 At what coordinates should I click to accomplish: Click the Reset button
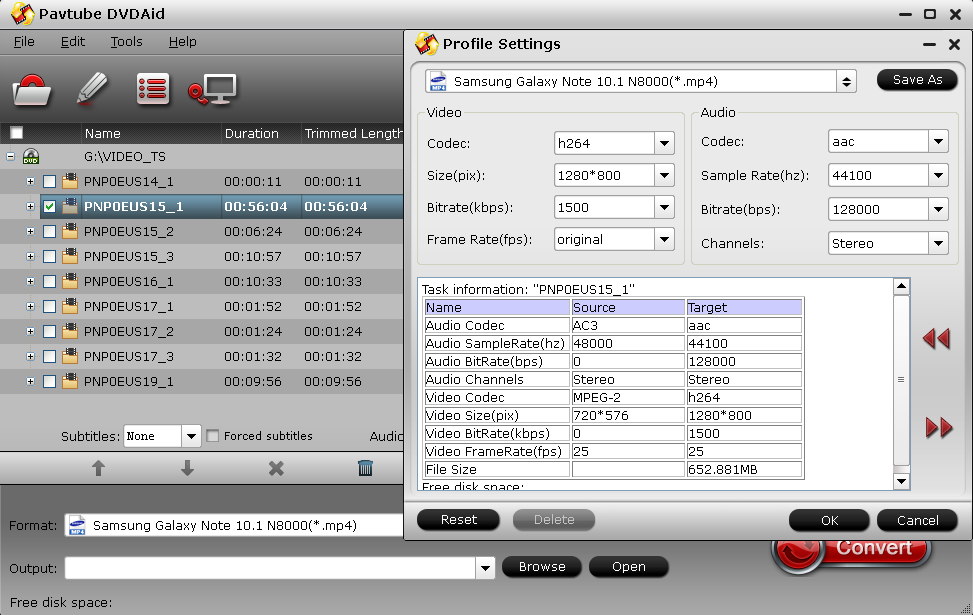tap(459, 519)
